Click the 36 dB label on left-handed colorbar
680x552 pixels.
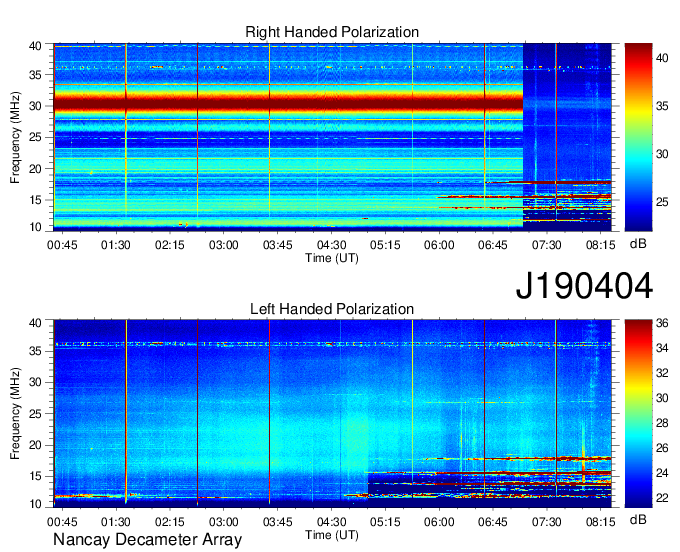click(662, 323)
